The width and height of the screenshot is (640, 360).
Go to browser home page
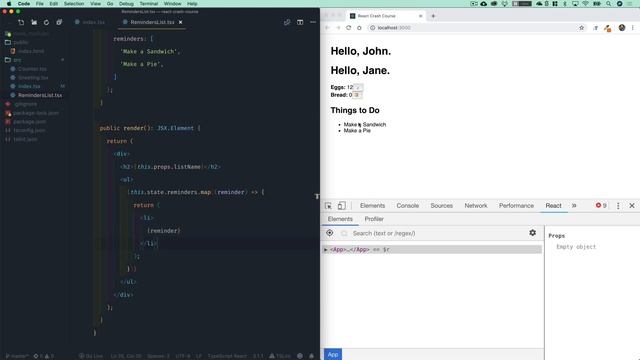359,28
